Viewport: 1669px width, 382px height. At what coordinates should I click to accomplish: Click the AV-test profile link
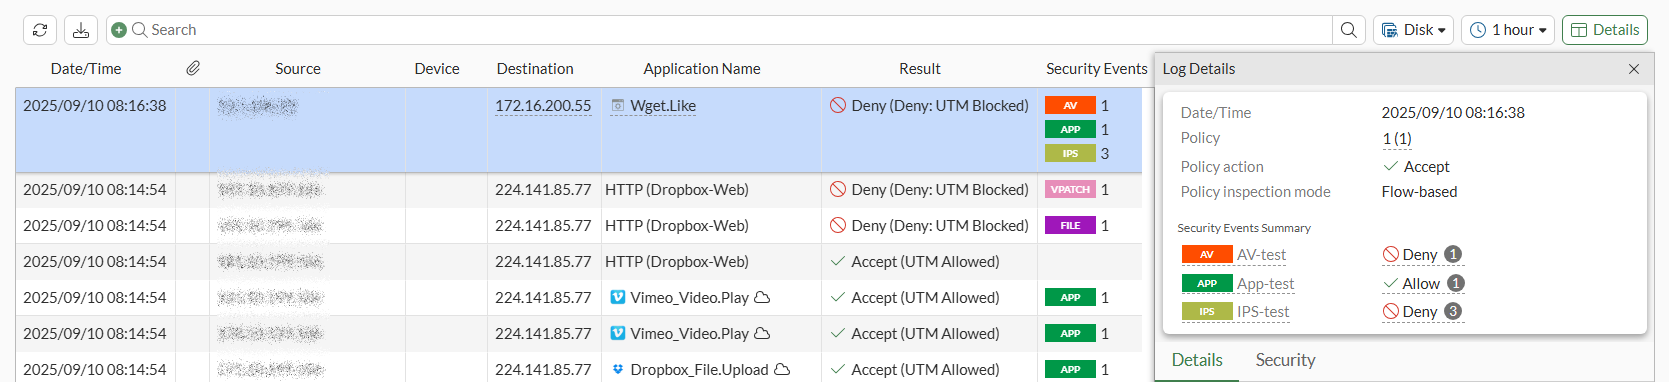[x=1261, y=255]
